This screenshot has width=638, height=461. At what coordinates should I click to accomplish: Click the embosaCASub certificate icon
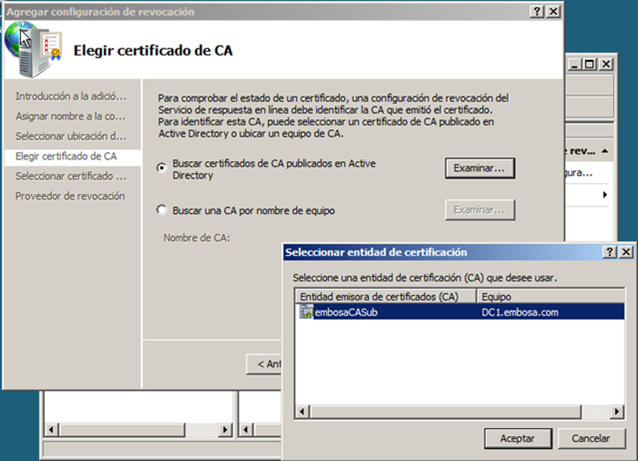coord(306,312)
